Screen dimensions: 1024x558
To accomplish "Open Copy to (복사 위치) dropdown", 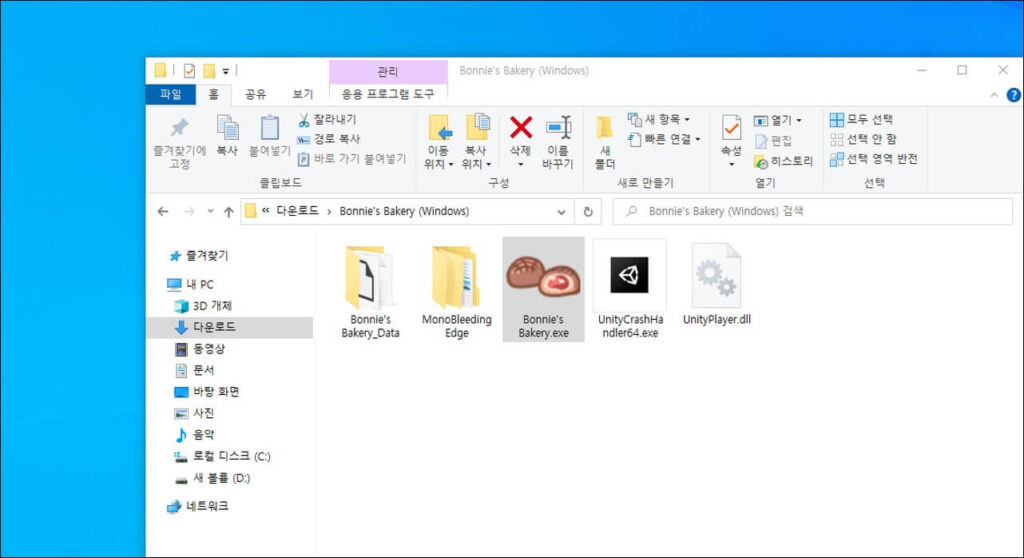I will coord(476,142).
